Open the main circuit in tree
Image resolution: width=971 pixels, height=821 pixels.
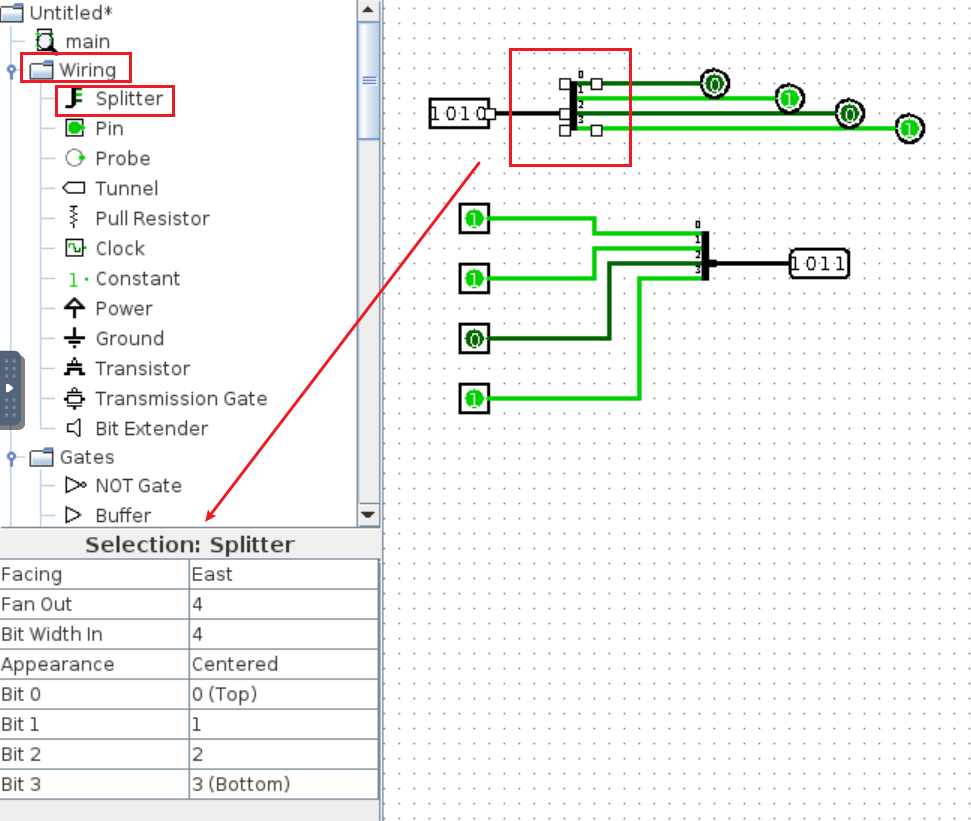tap(86, 42)
